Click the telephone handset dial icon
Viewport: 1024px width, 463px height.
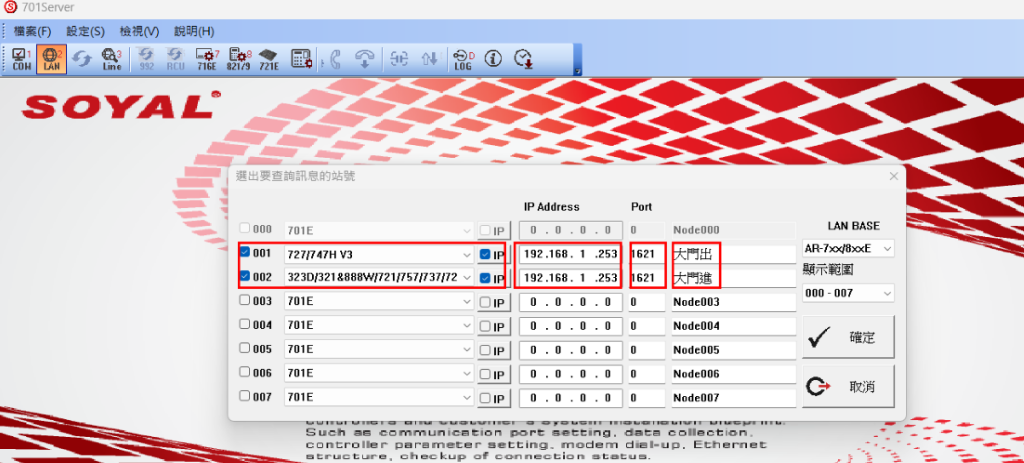[x=335, y=59]
